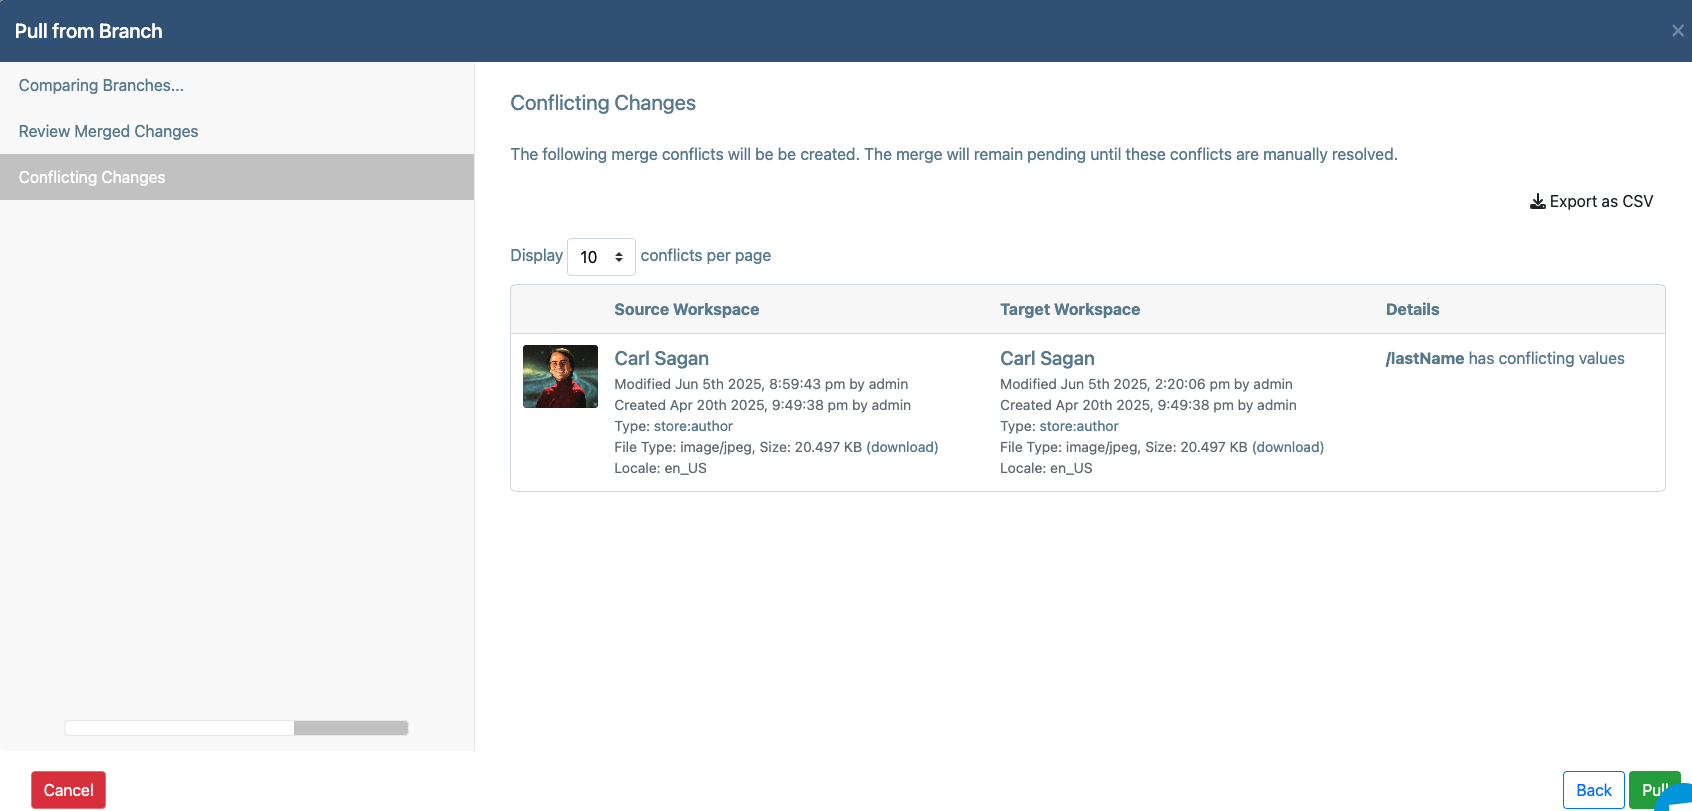Go to Review Merged Changes step
The width and height of the screenshot is (1692, 811).
pyautogui.click(x=108, y=131)
